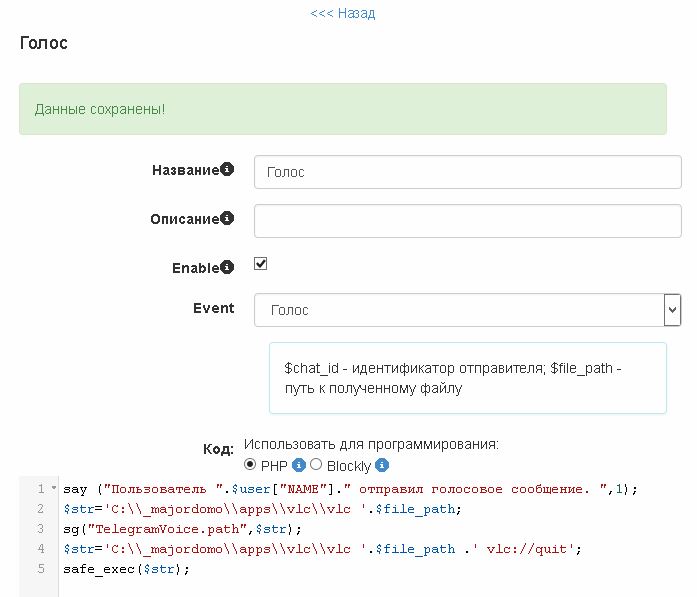Click code line 3 with sg call
Viewport: 697px width, 597px height.
click(181, 528)
